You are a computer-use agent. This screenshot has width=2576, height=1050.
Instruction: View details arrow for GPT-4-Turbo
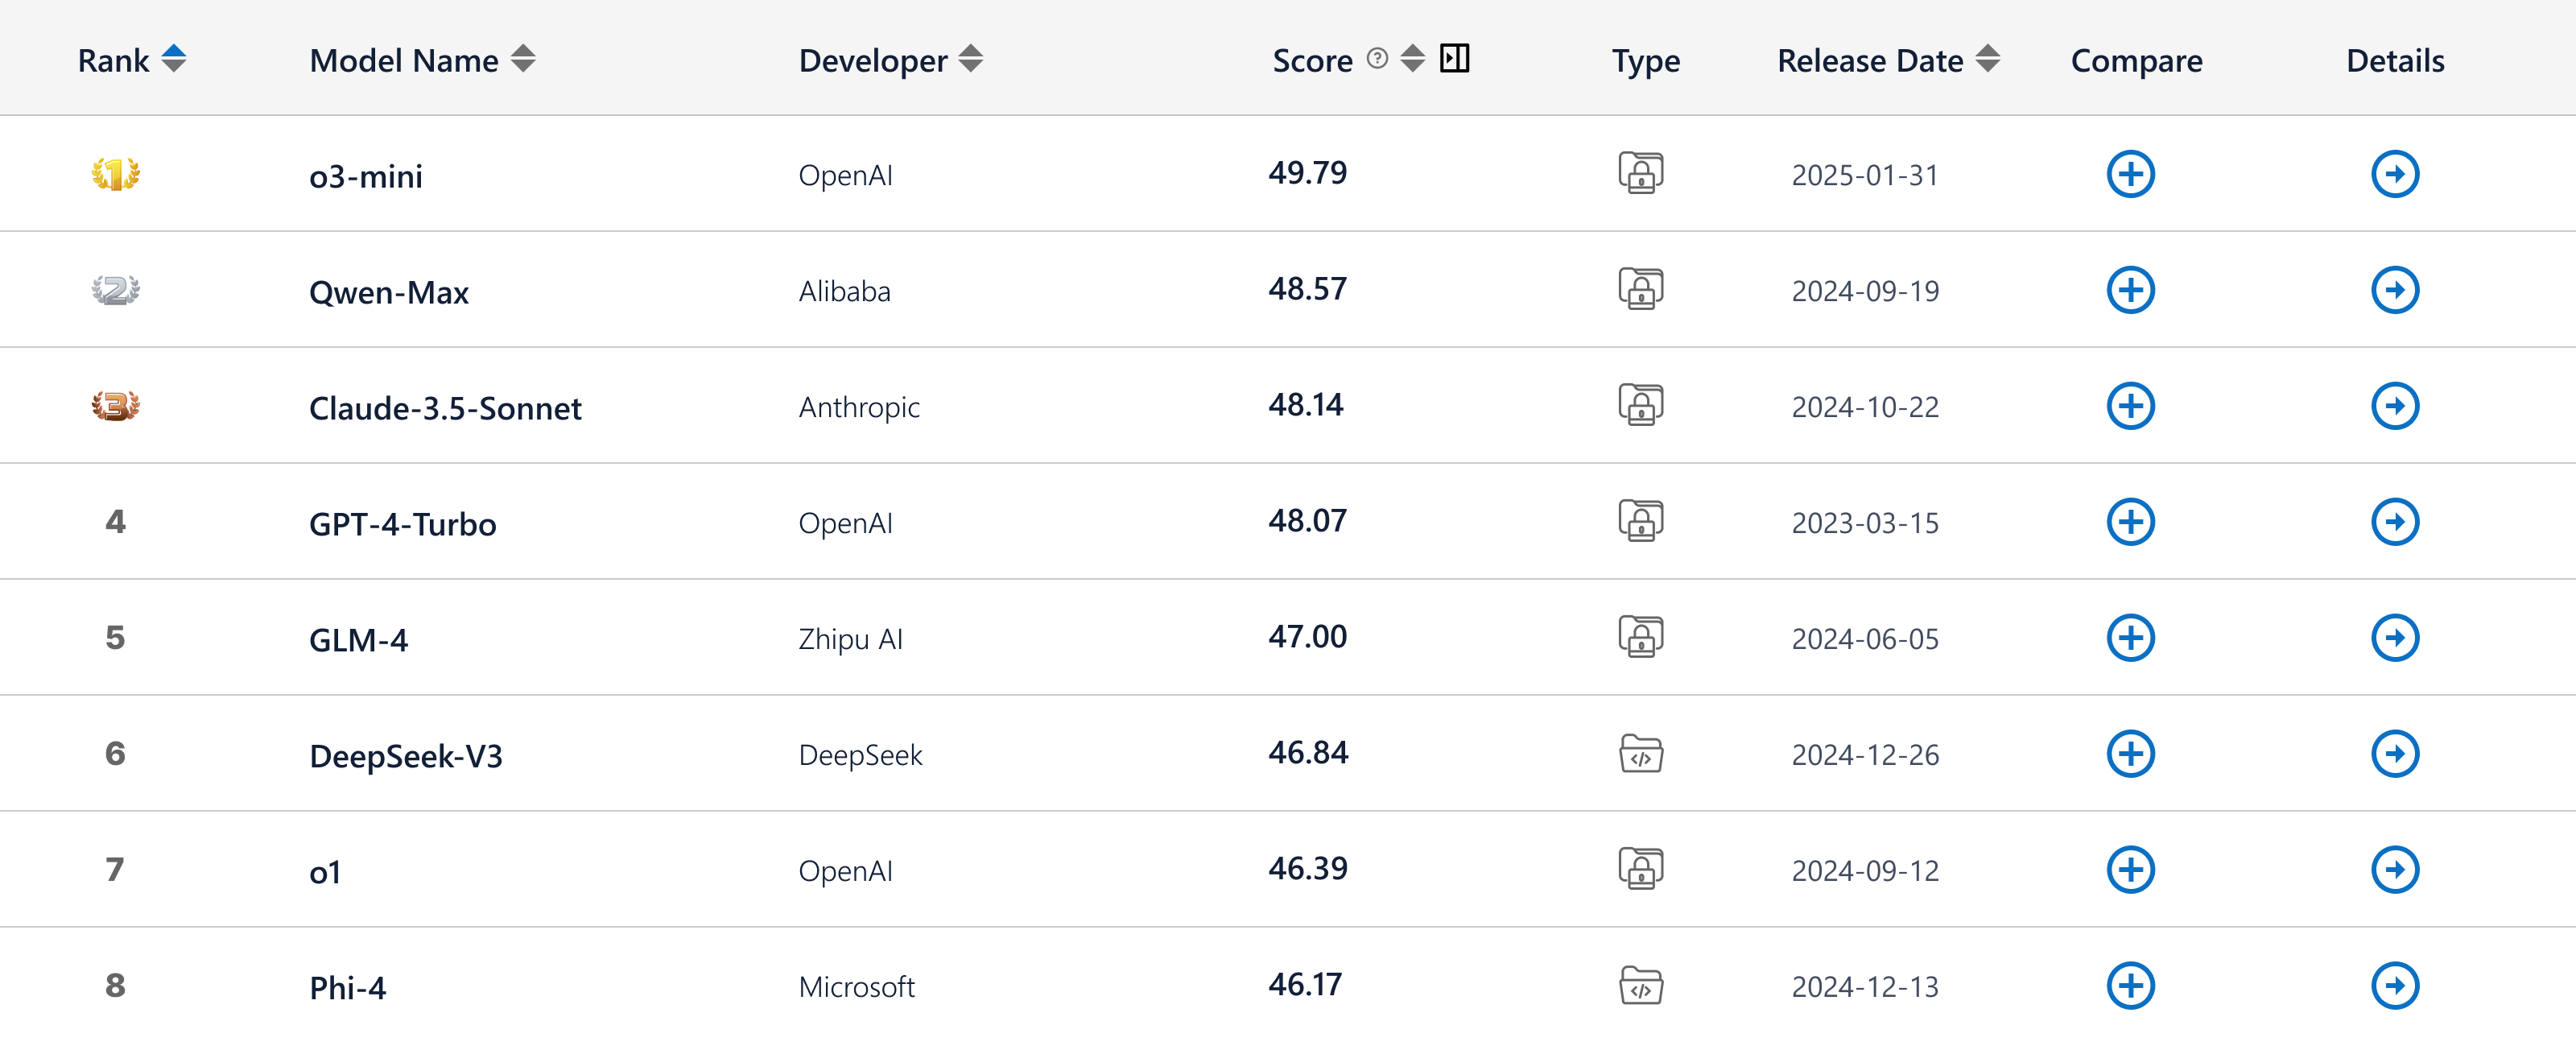click(x=2394, y=522)
